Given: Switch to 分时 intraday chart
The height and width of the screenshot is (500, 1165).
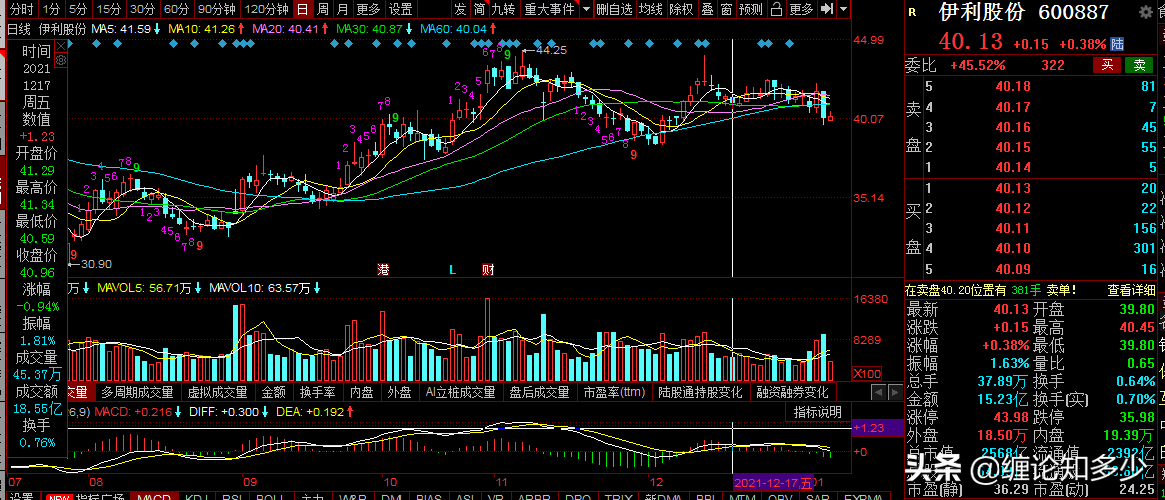Looking at the screenshot, I should [21, 10].
